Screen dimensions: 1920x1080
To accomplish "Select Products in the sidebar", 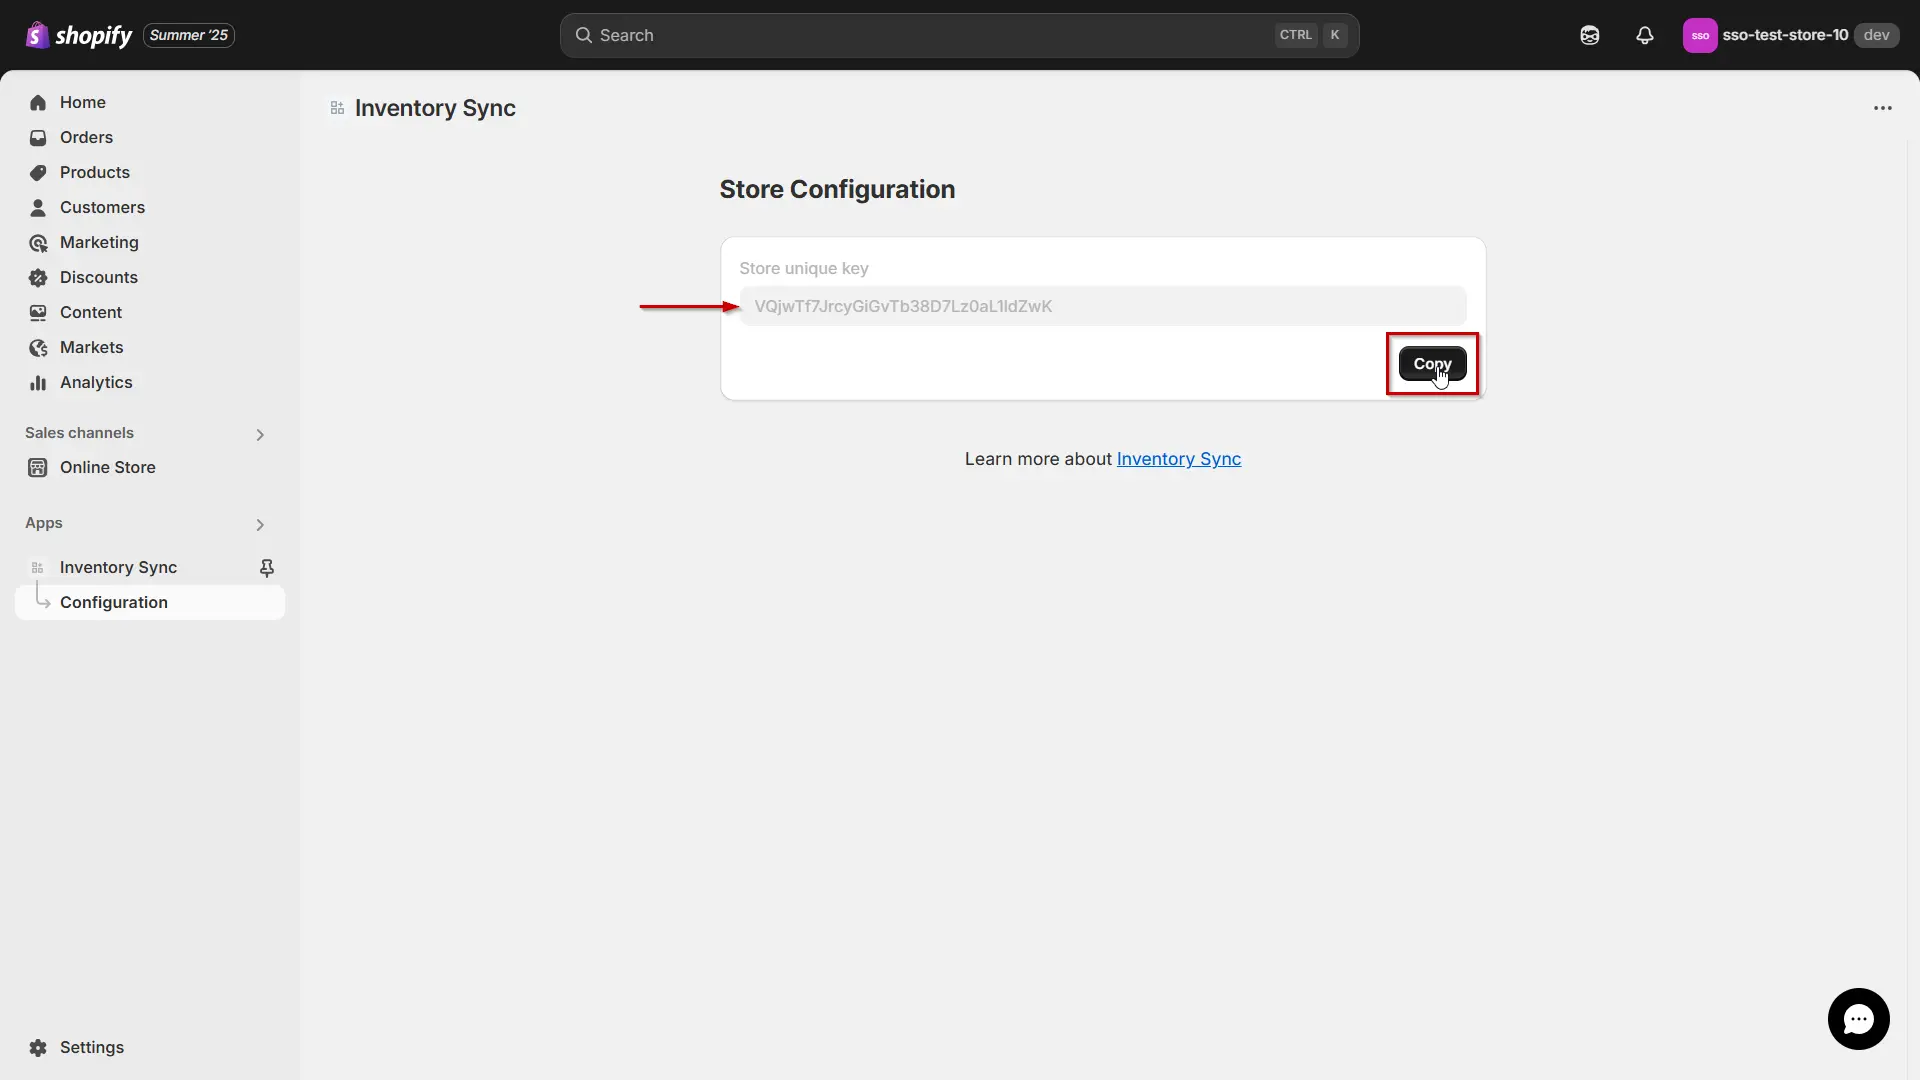I will click(x=94, y=172).
